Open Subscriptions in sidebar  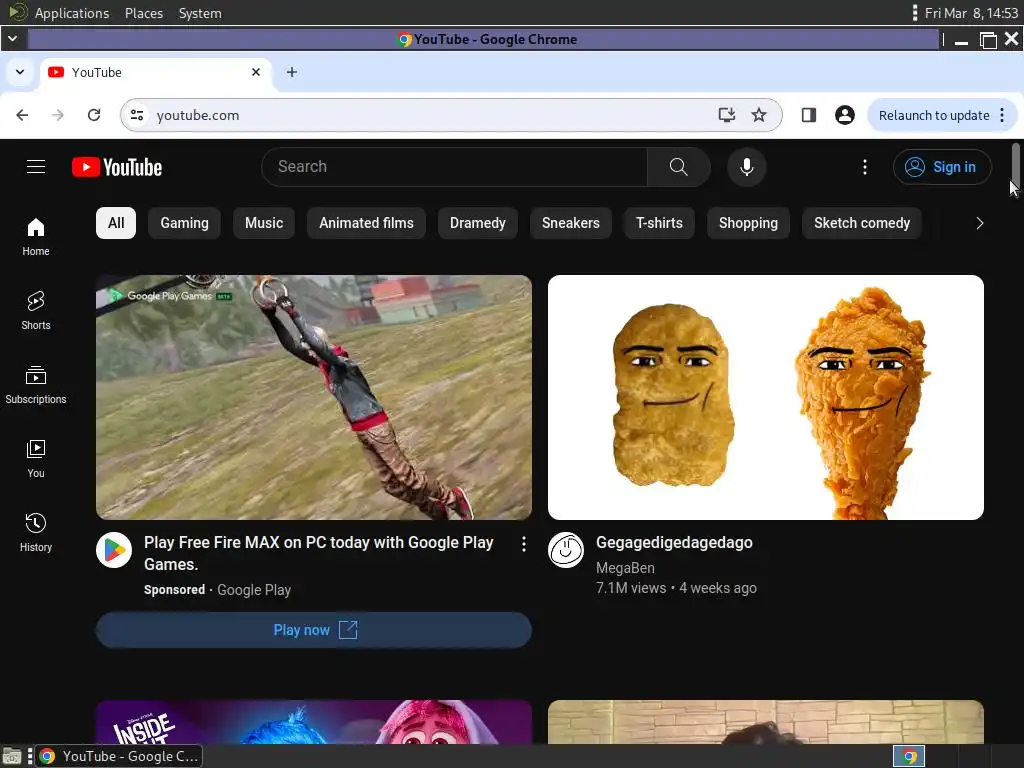pos(36,385)
